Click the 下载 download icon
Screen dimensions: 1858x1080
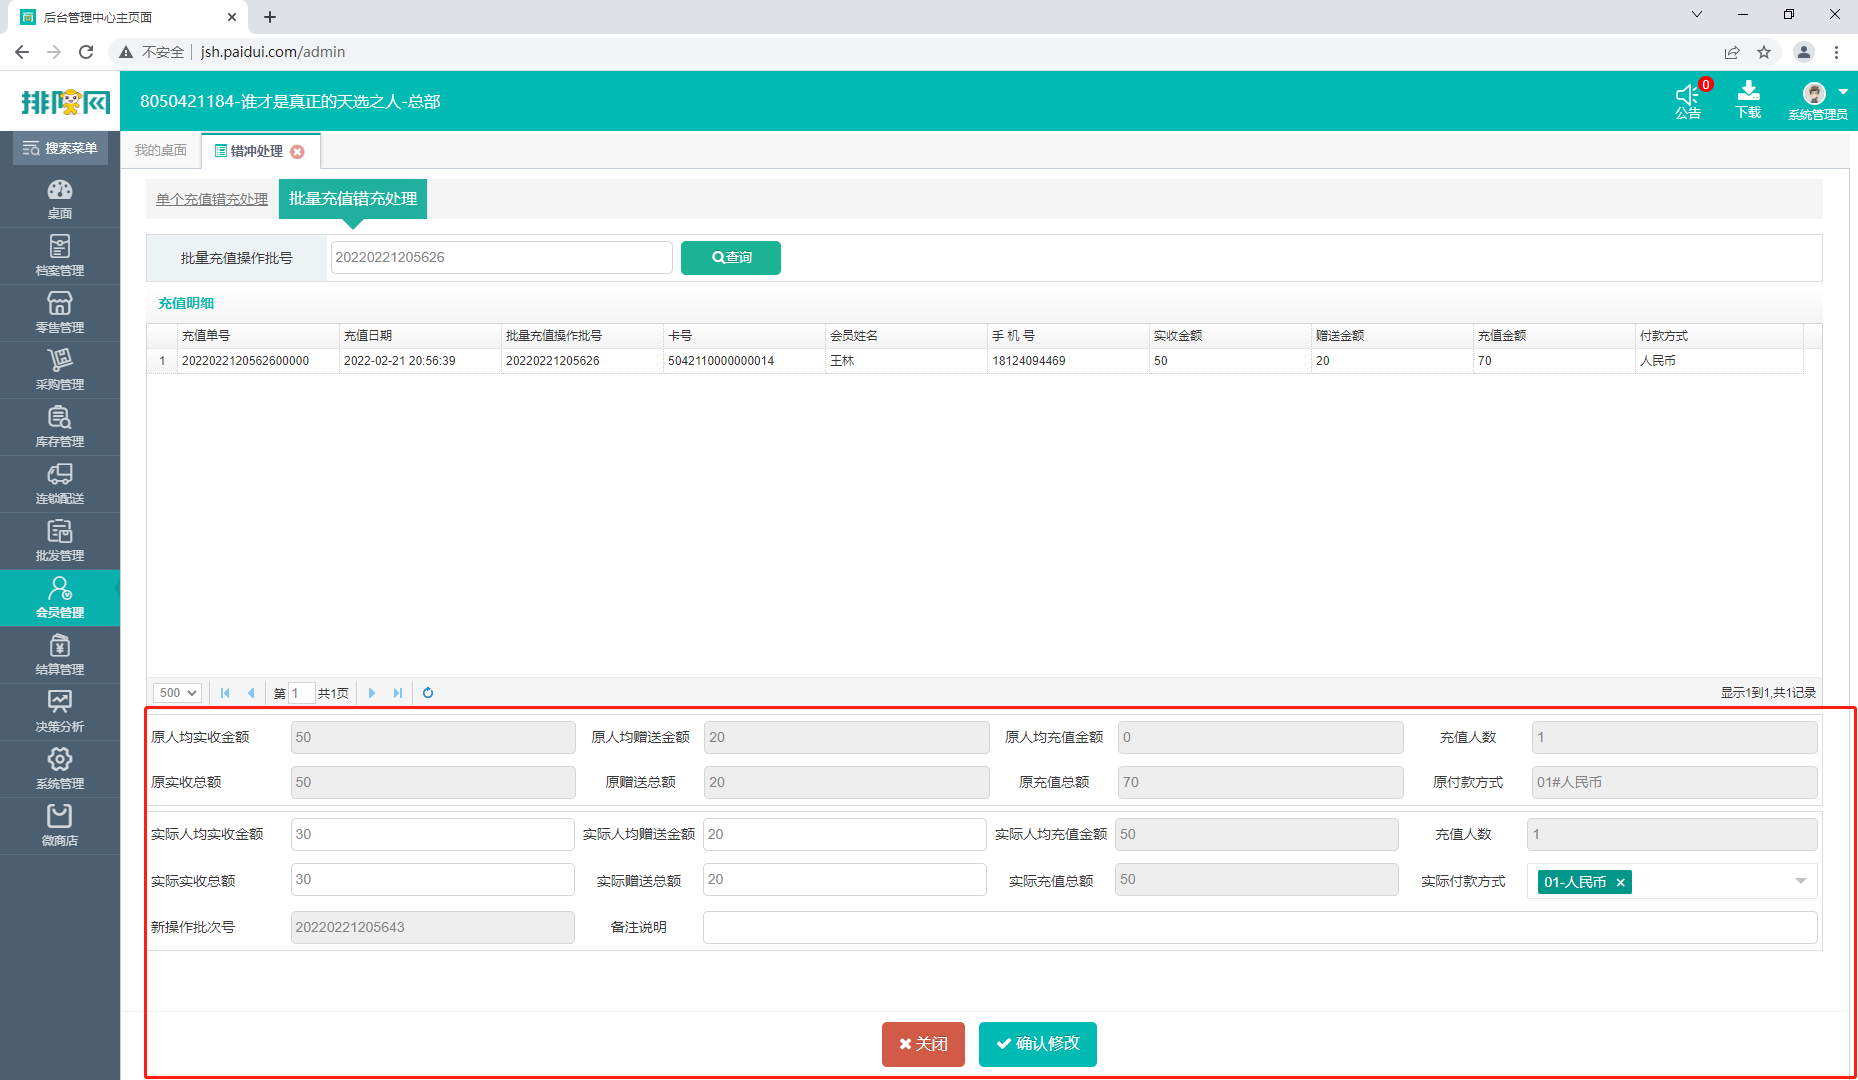[x=1748, y=100]
